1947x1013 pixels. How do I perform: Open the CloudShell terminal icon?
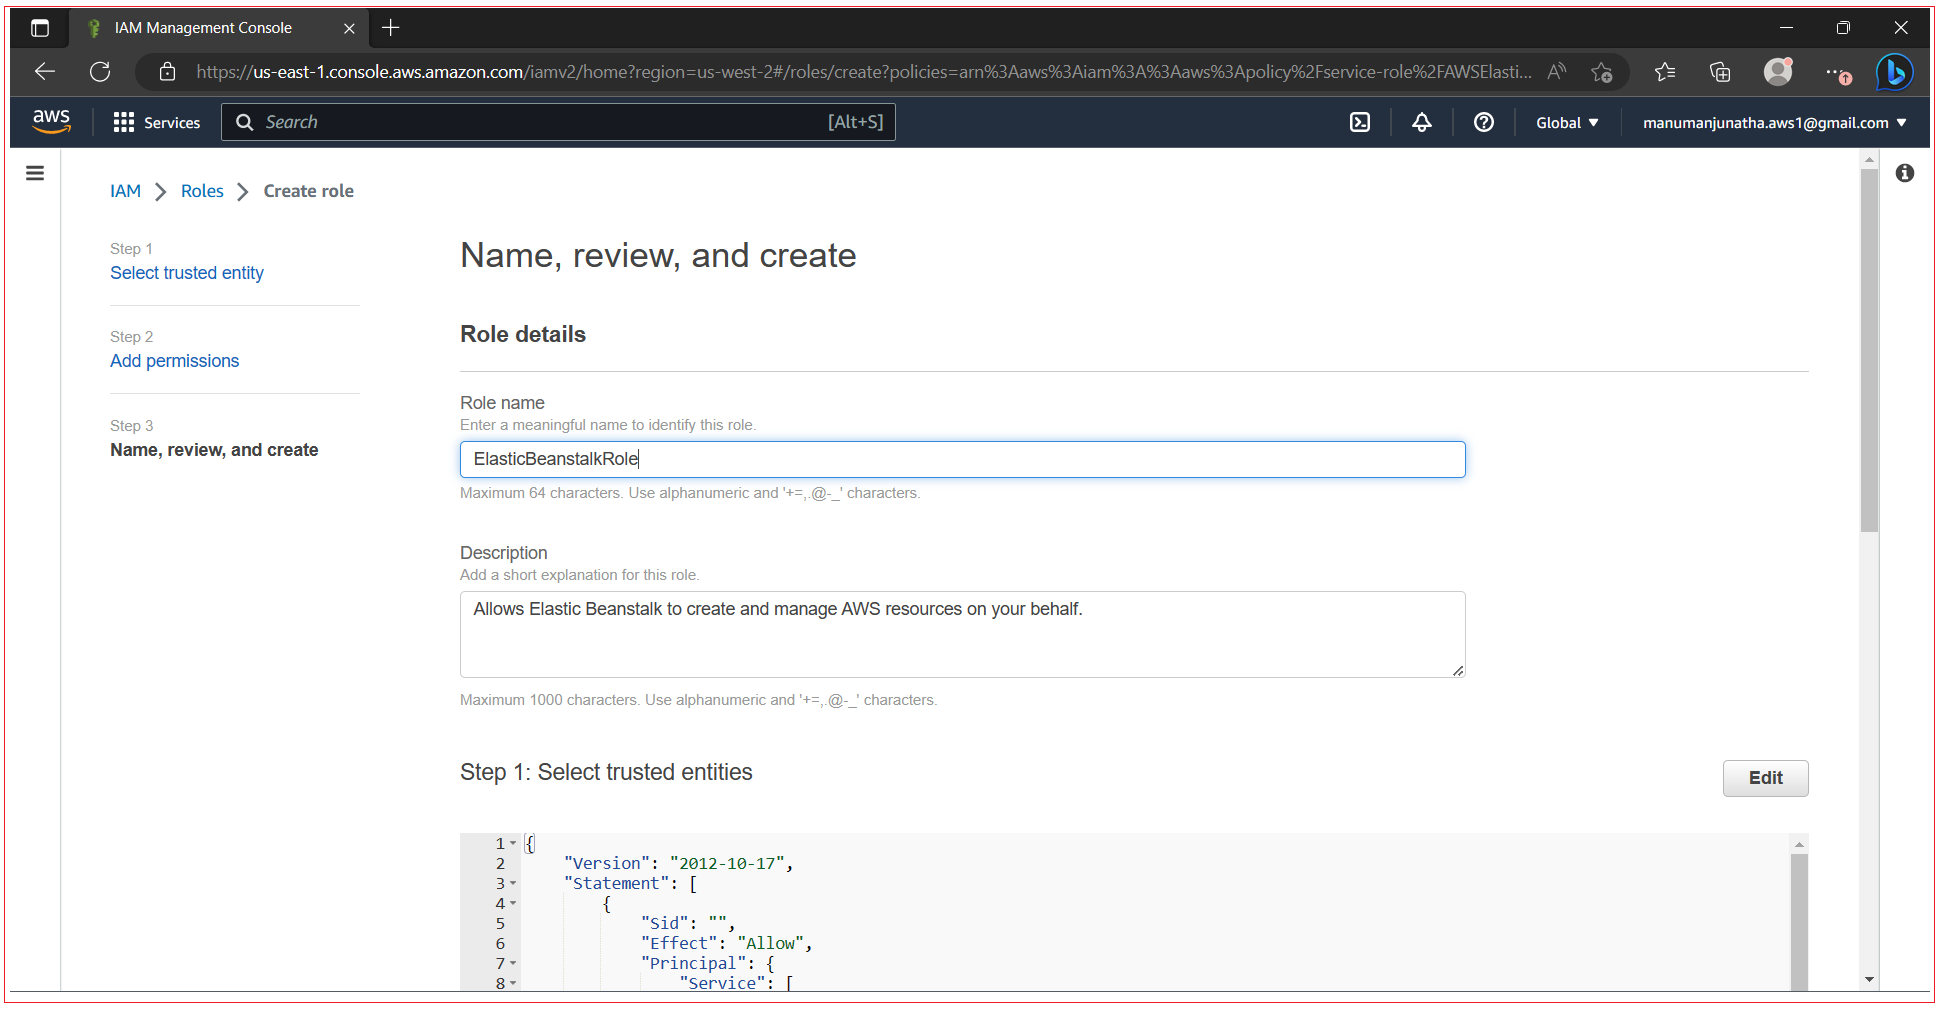(x=1360, y=122)
